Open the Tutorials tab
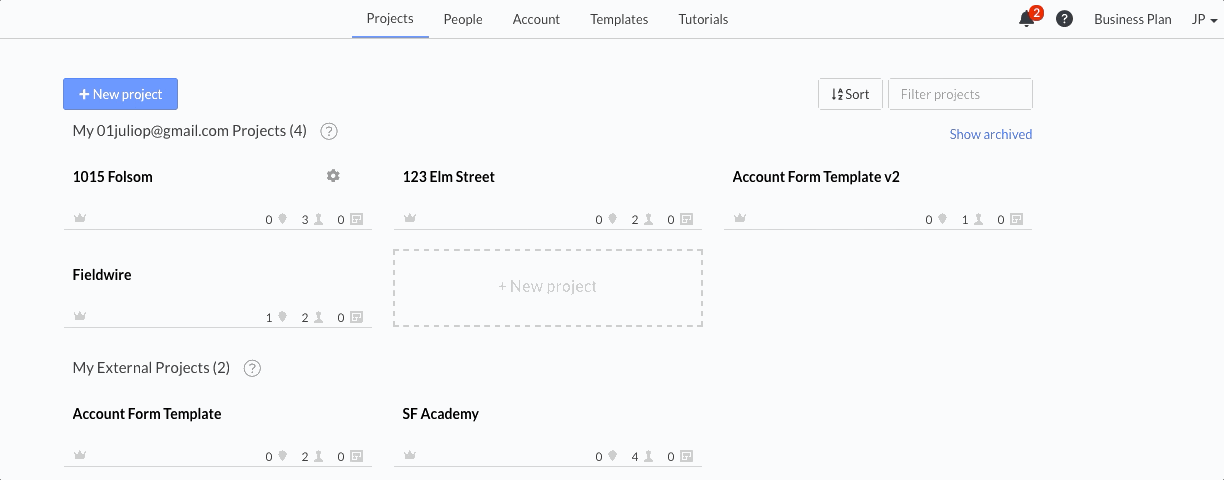The image size is (1224, 480). [x=703, y=19]
